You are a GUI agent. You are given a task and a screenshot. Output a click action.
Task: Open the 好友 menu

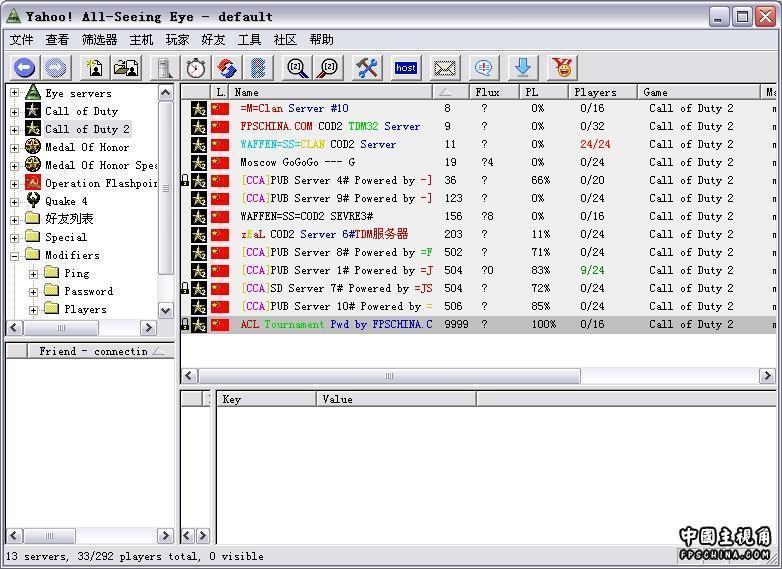(x=213, y=39)
